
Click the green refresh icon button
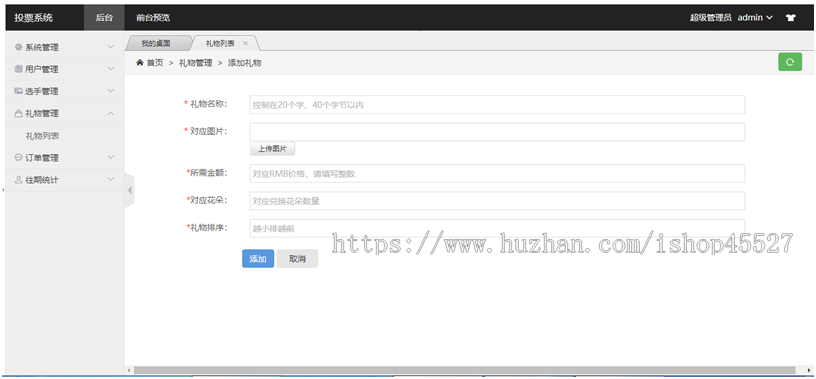pos(789,62)
